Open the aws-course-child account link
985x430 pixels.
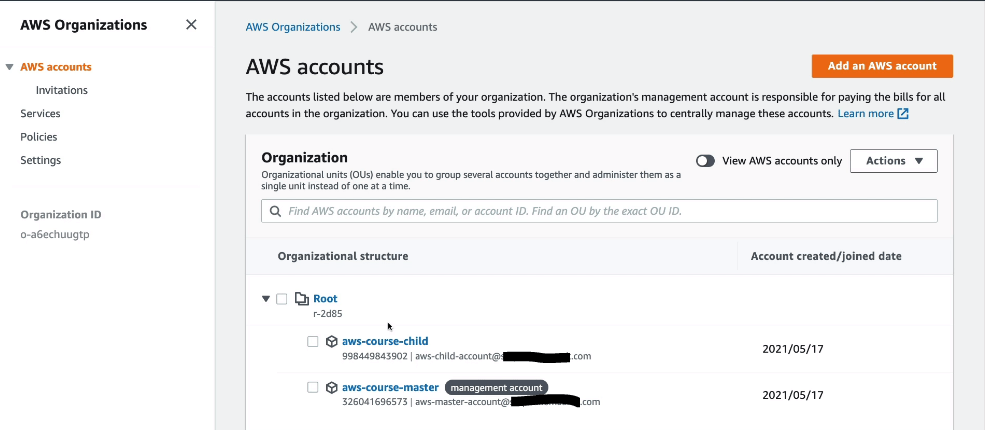(385, 341)
